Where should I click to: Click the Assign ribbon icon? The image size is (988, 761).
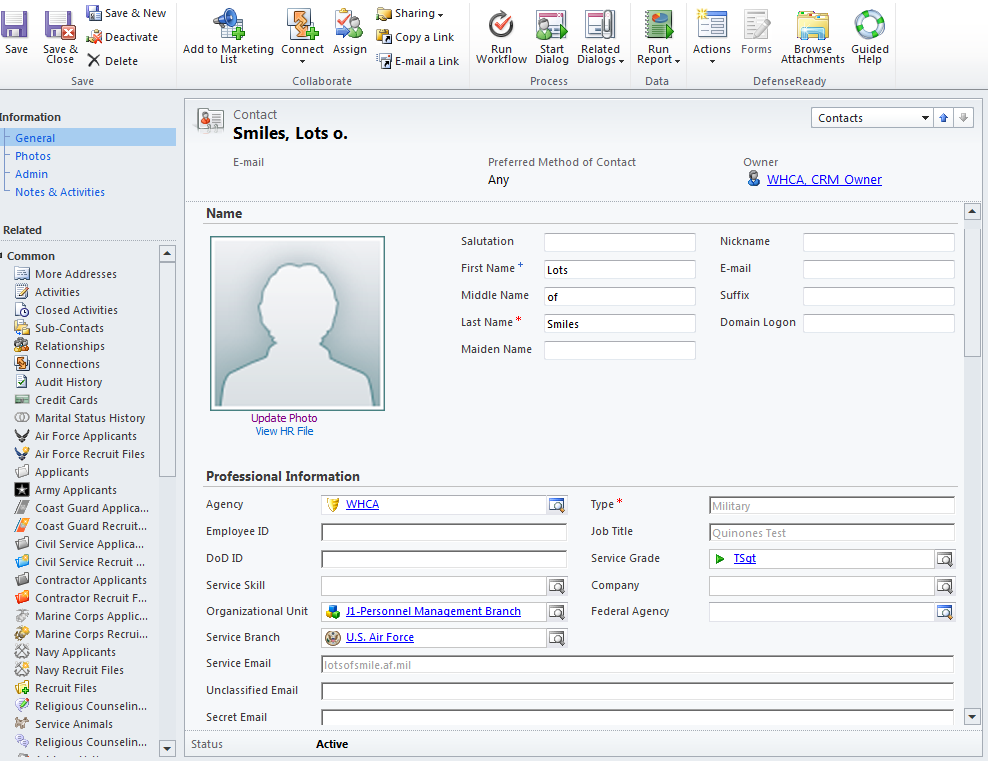(x=349, y=26)
